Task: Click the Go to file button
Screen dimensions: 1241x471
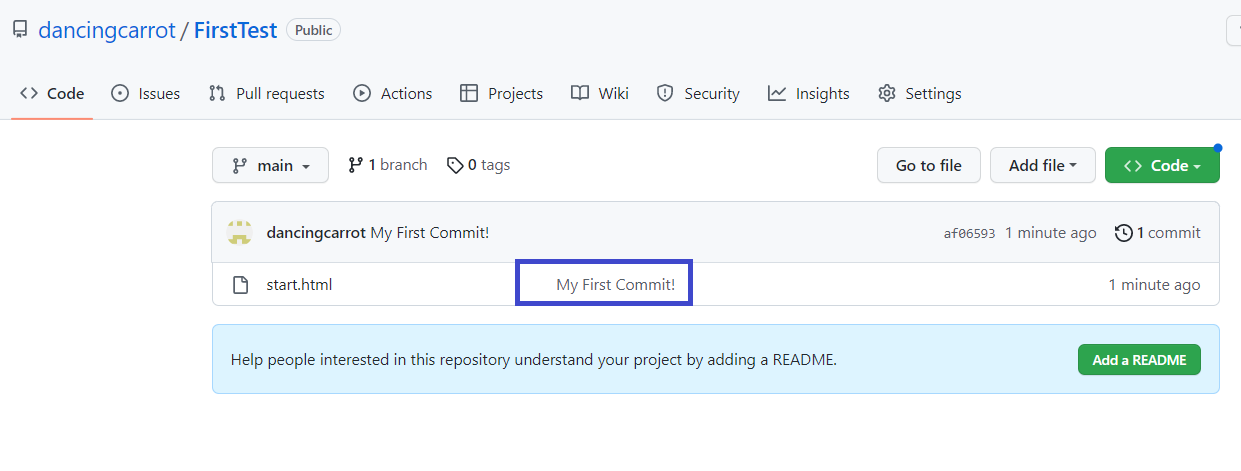Action: pyautogui.click(x=929, y=165)
